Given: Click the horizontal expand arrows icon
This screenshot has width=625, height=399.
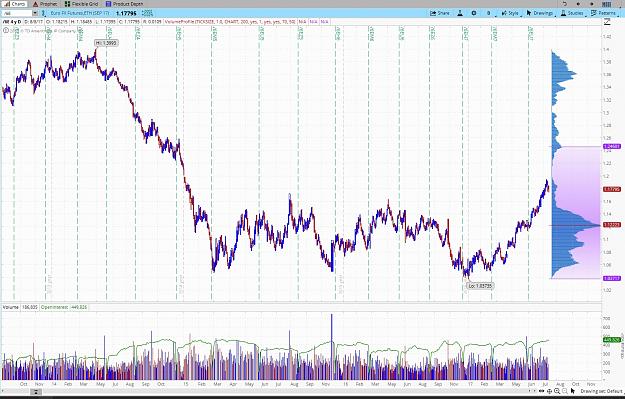Looking at the screenshot, I should point(542,392).
